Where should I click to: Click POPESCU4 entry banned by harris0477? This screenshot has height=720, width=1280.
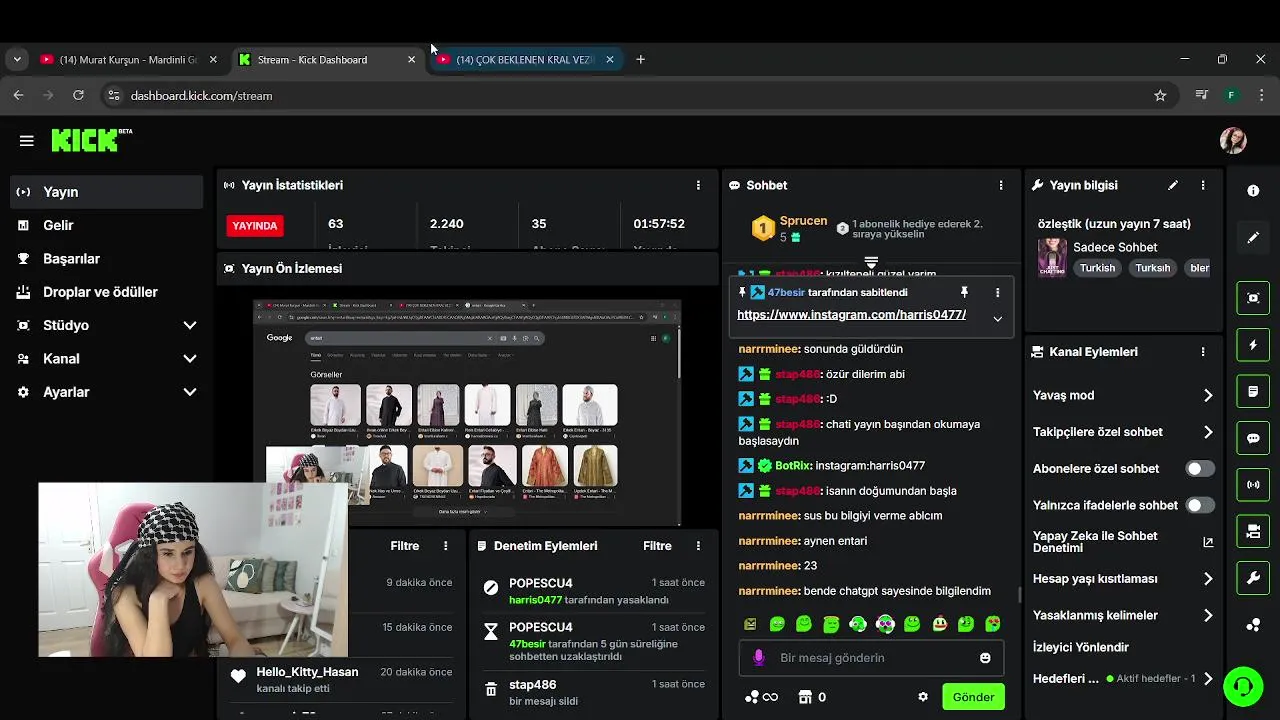594,590
